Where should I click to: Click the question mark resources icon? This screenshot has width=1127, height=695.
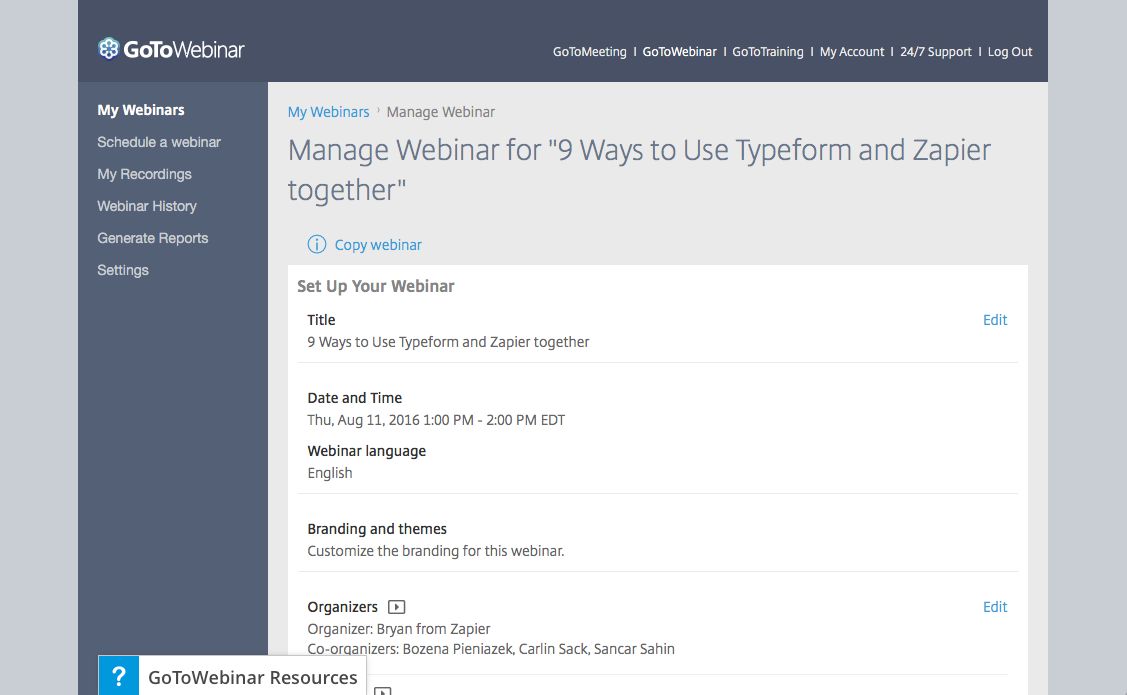[x=119, y=676]
